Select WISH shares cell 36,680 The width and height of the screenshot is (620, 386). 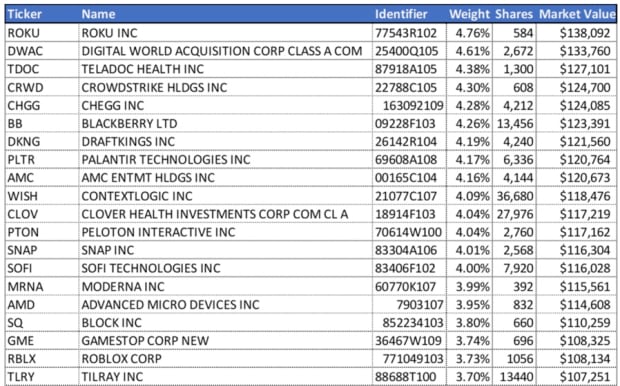pos(514,196)
